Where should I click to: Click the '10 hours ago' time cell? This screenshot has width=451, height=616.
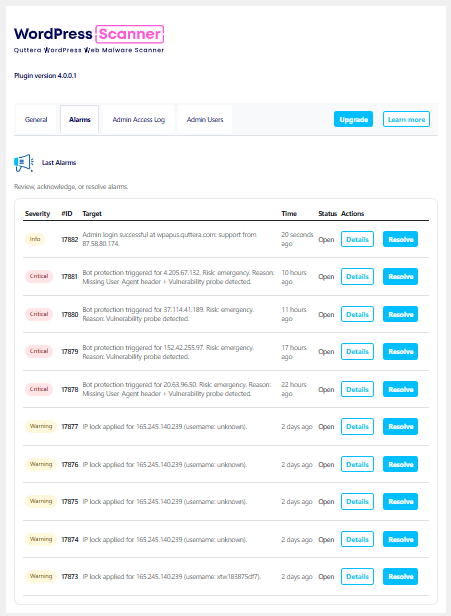tap(294, 277)
